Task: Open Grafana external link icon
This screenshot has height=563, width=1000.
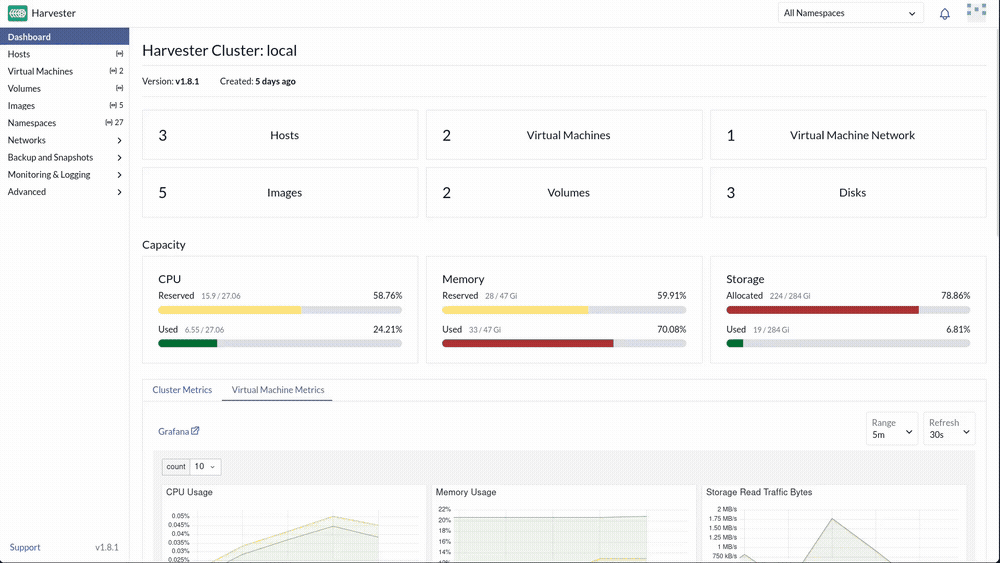Action: 195,431
